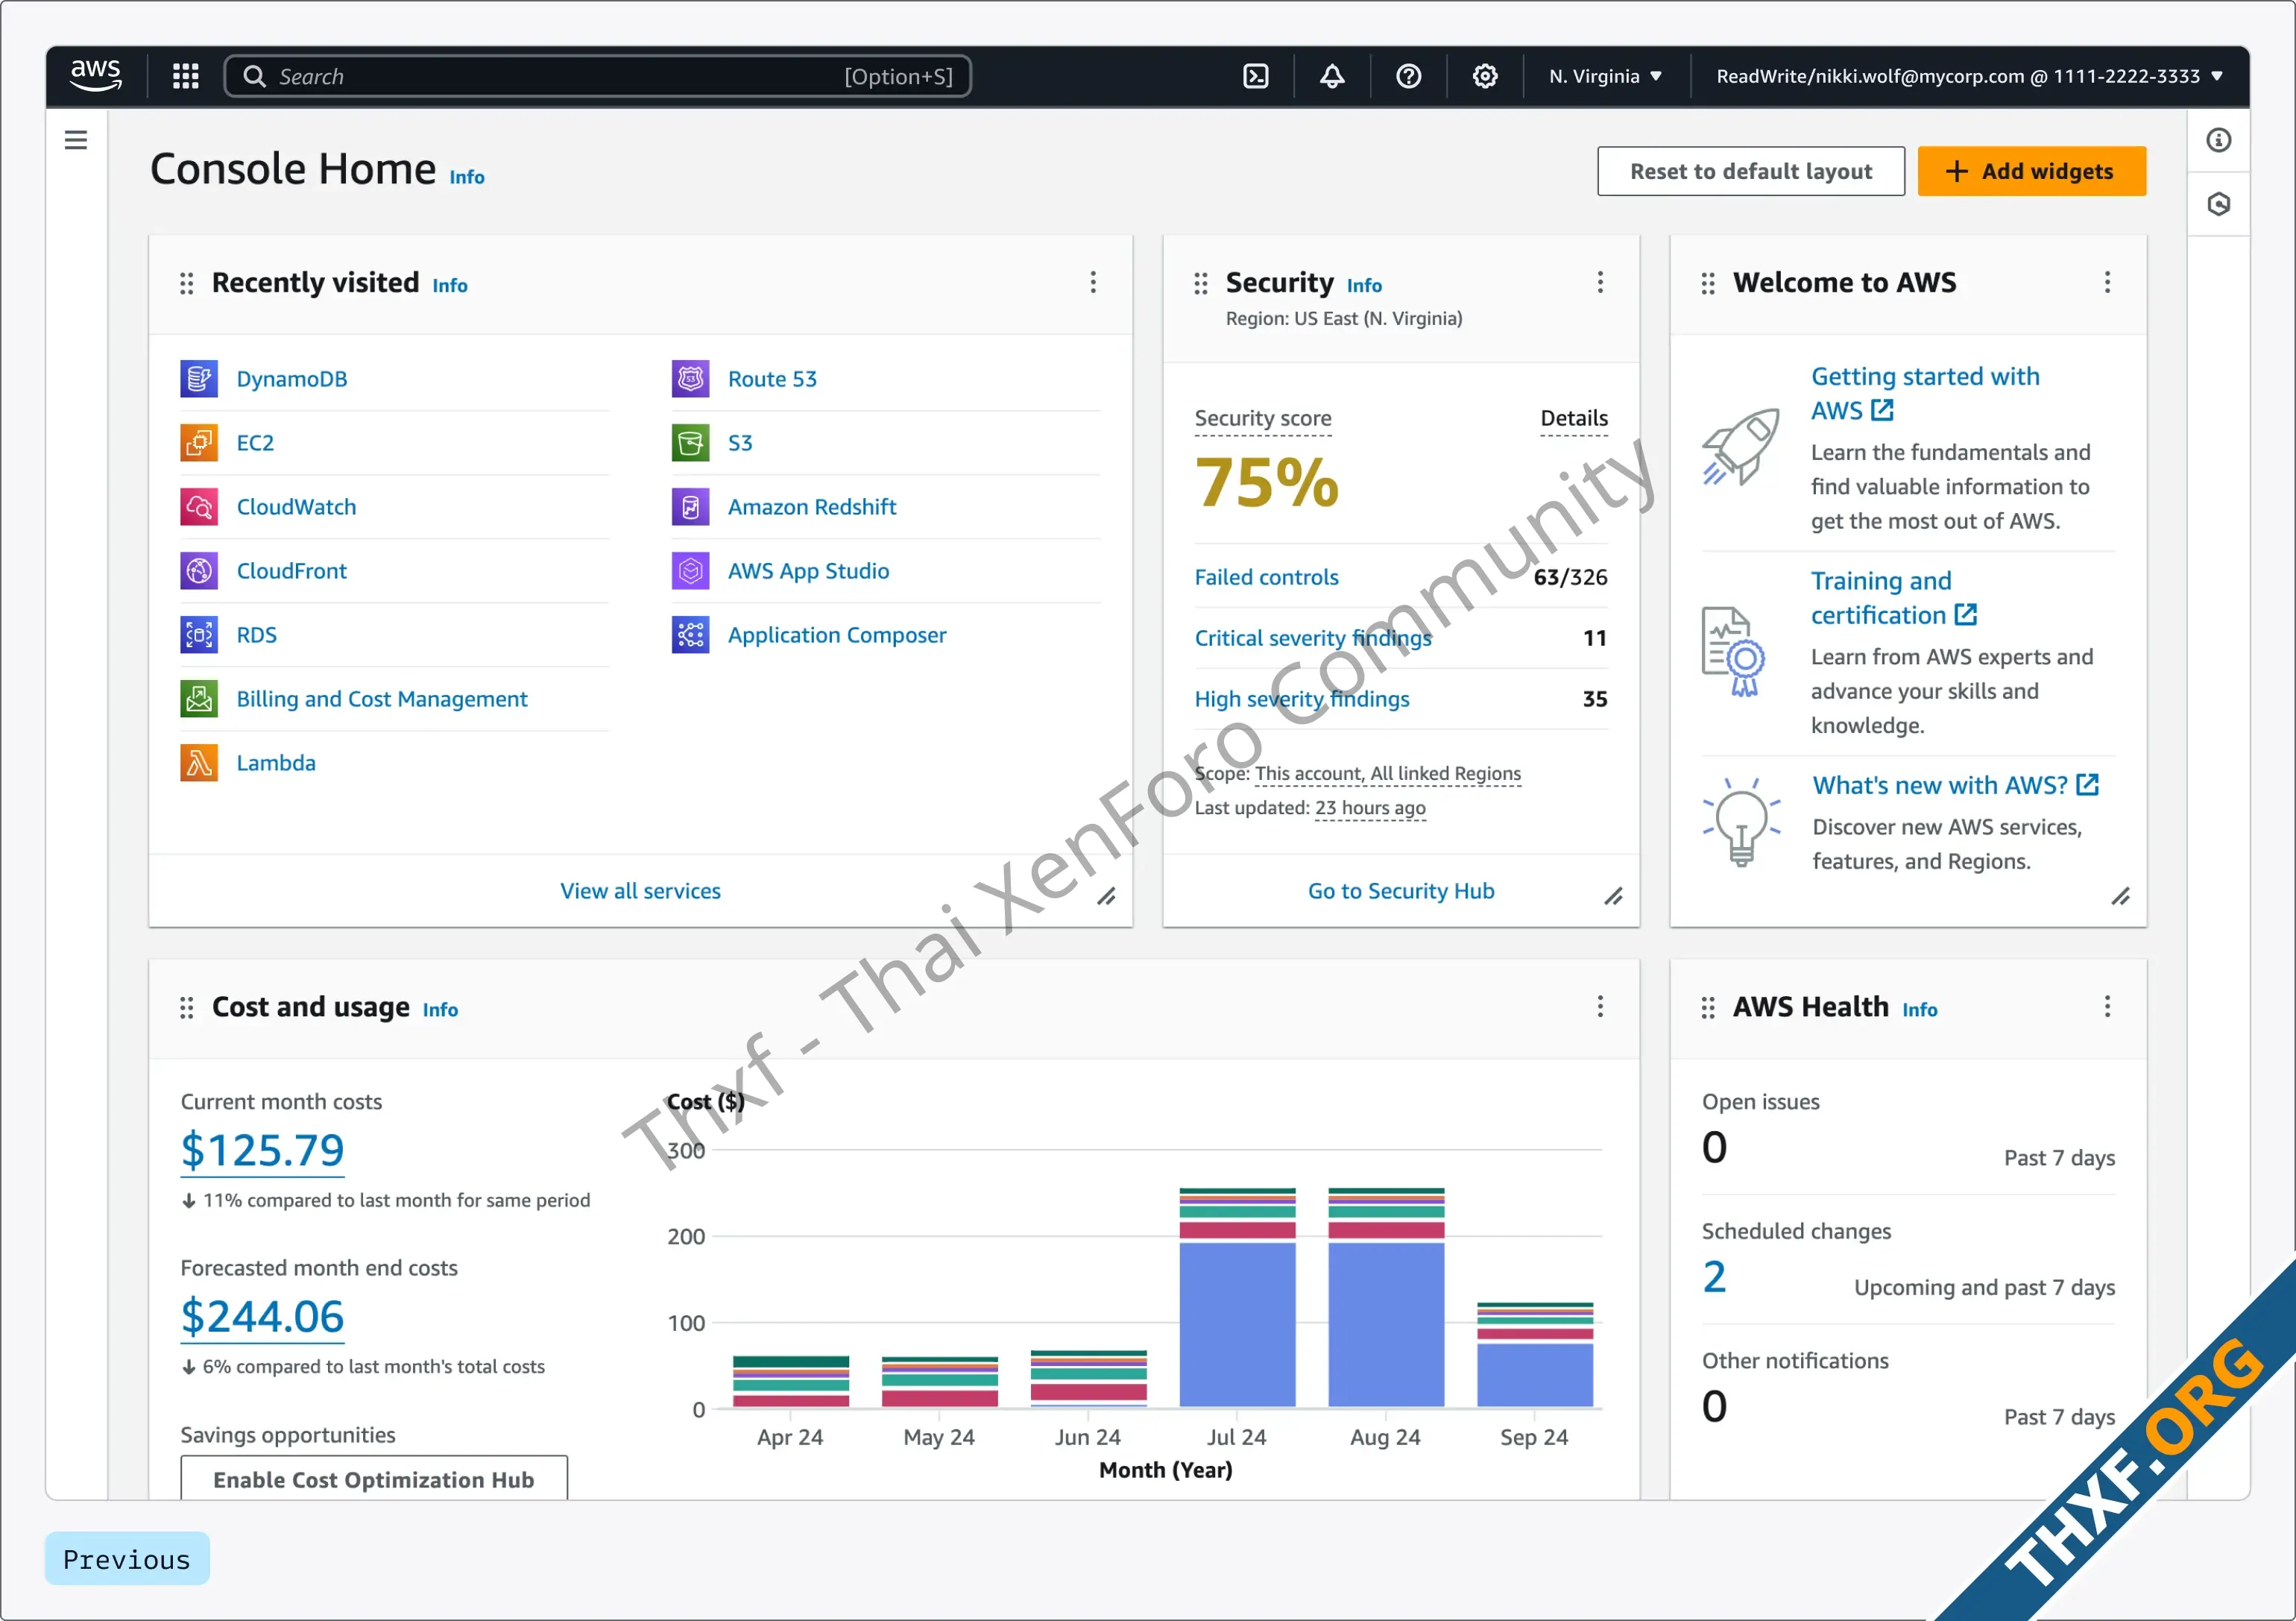Image resolution: width=2296 pixels, height=1621 pixels.
Task: Open Training and certification link
Action: tap(1893, 598)
